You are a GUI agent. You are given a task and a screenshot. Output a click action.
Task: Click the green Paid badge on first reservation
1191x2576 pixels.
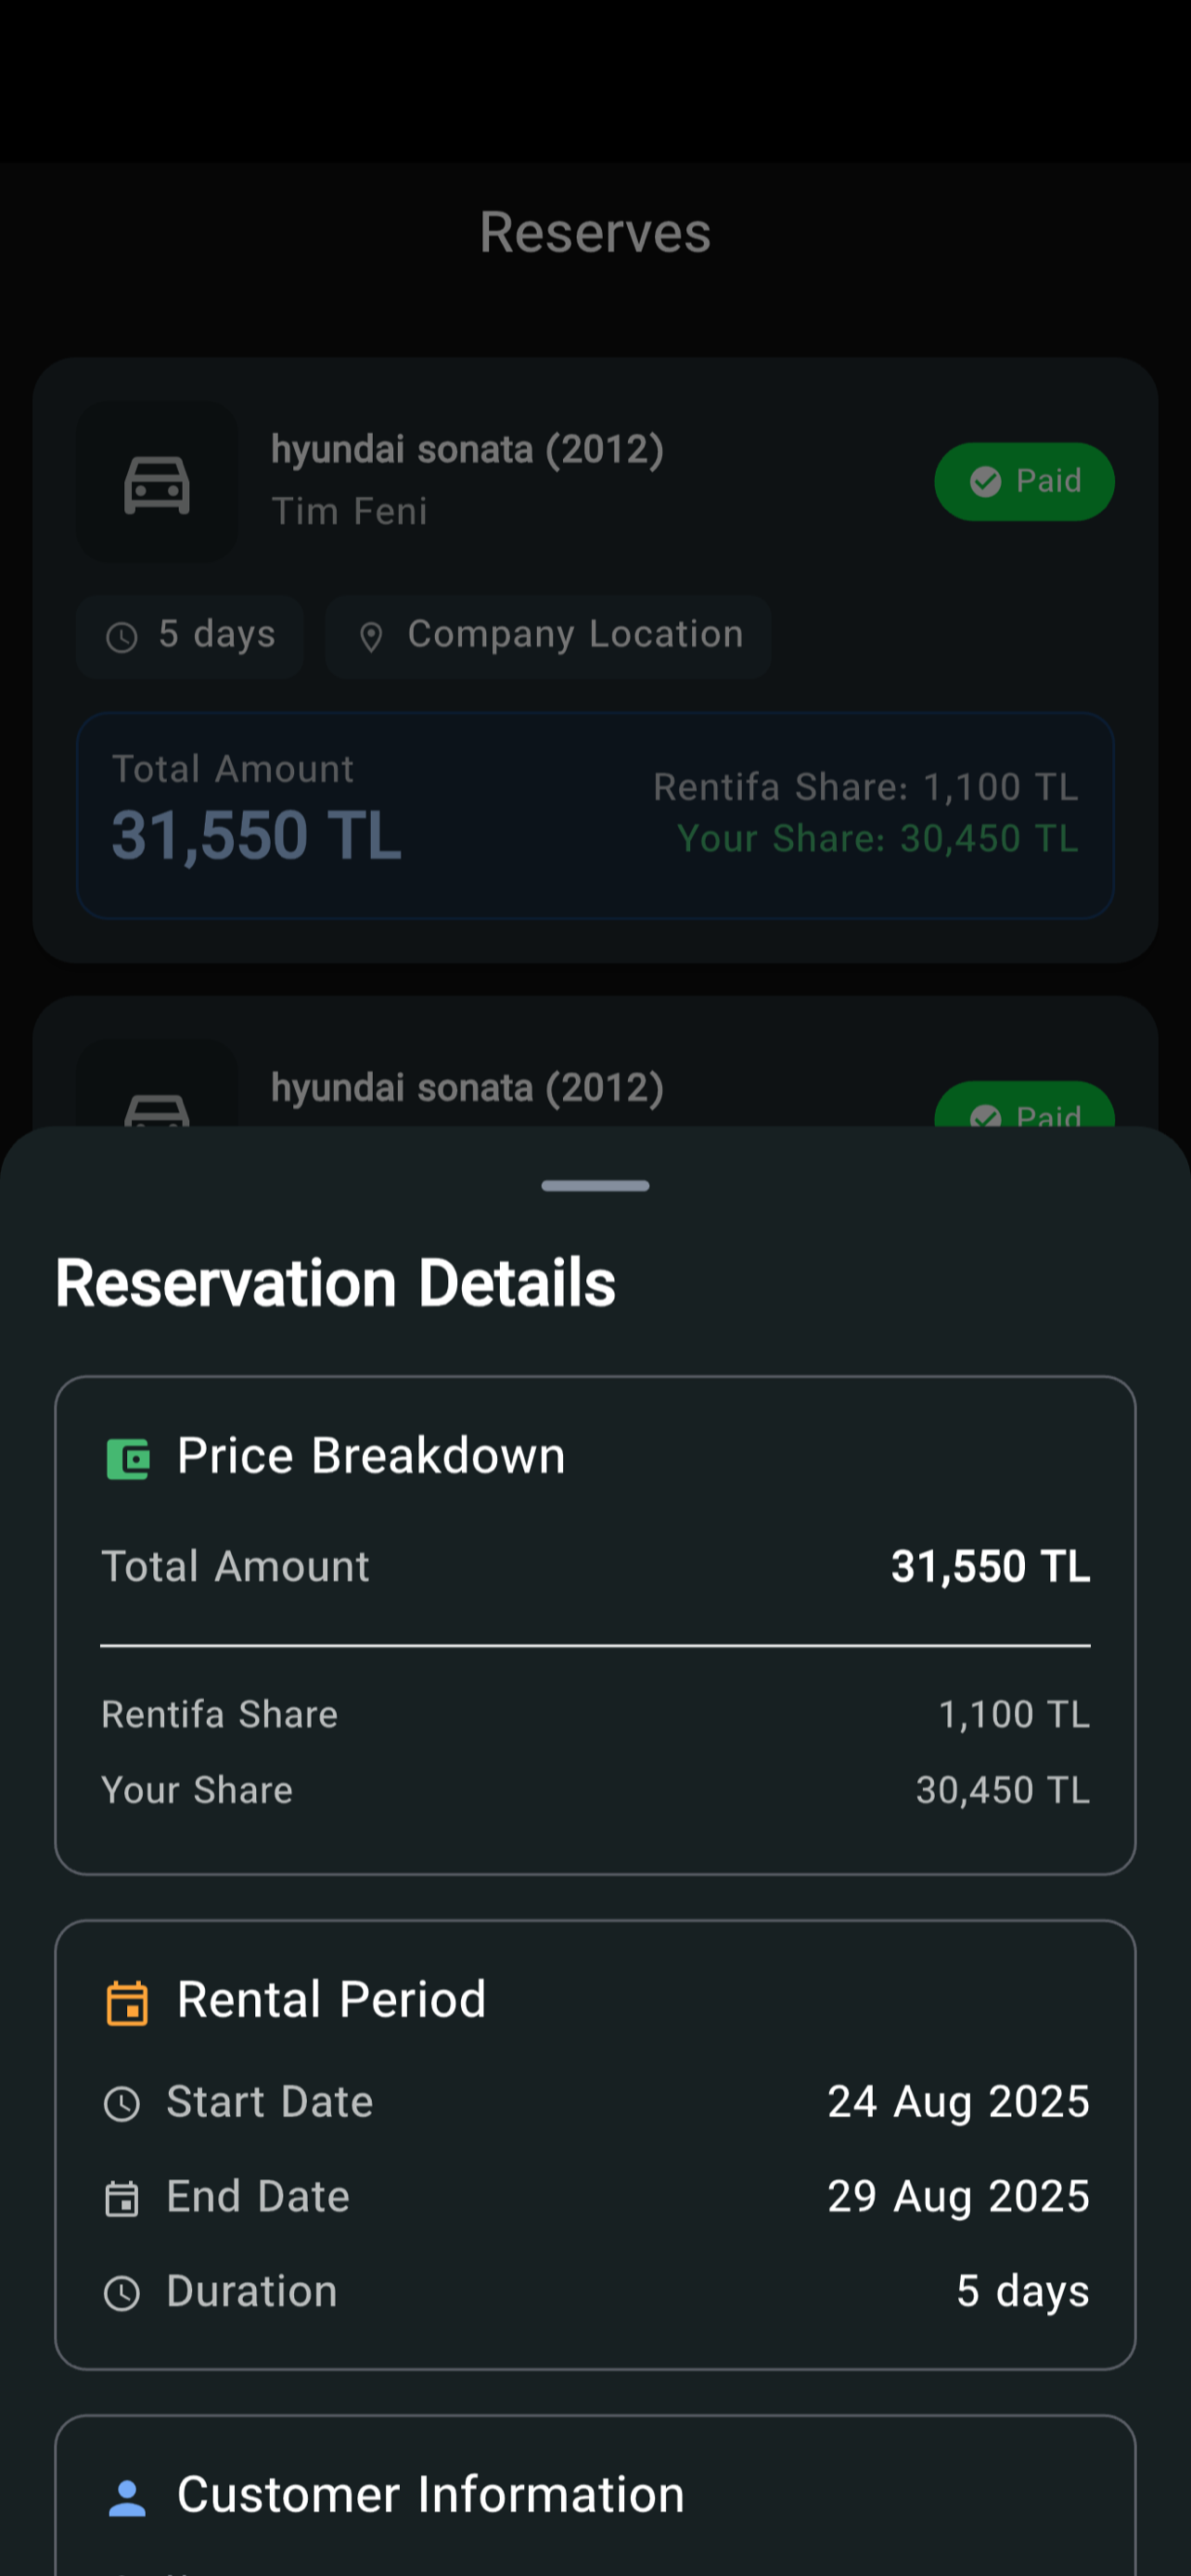[1024, 482]
